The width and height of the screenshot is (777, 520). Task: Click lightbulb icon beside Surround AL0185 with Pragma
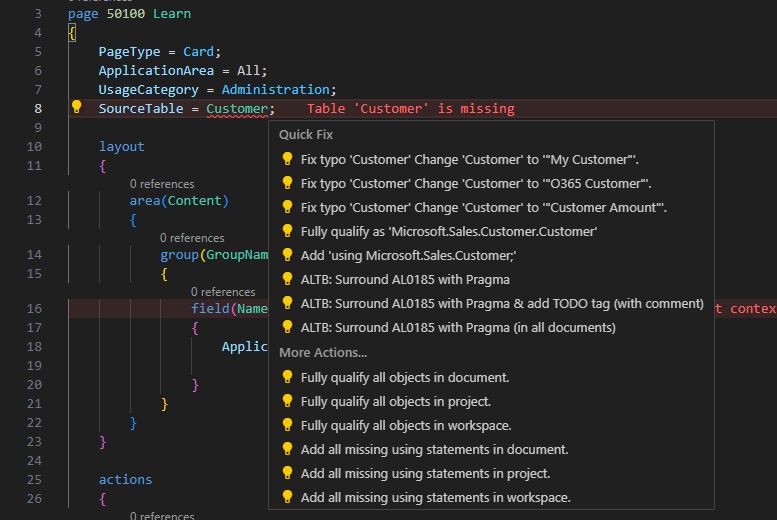[x=287, y=279]
